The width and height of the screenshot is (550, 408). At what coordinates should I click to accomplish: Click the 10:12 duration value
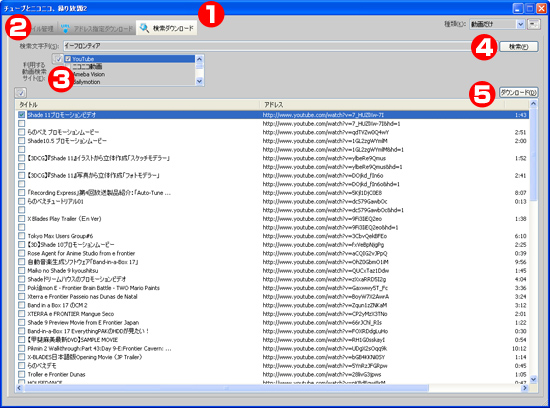pos(519,348)
